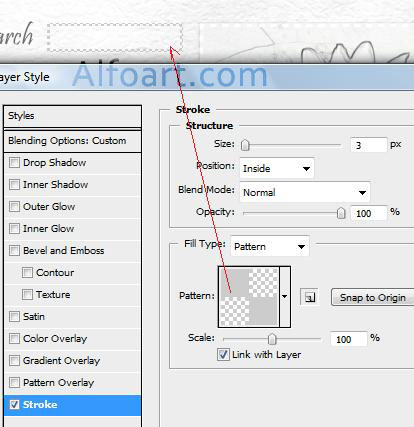Open the Position dropdown set to Inside
The image size is (414, 427).
coord(277,169)
